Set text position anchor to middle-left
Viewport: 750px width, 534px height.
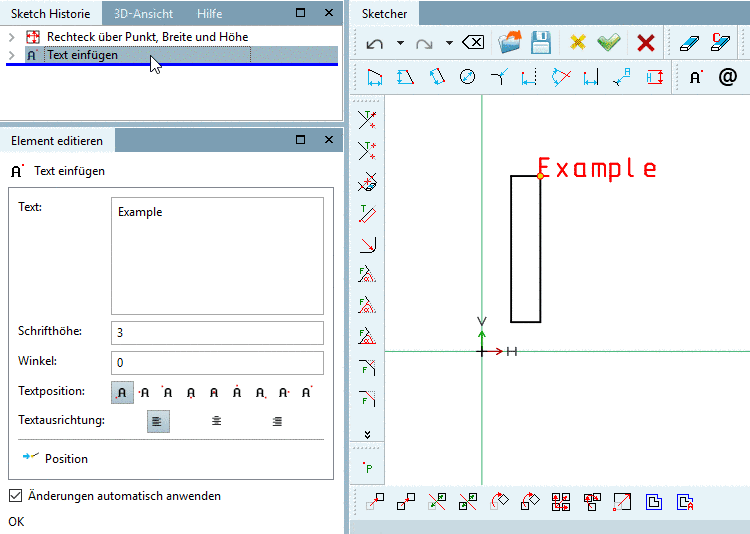click(x=144, y=392)
